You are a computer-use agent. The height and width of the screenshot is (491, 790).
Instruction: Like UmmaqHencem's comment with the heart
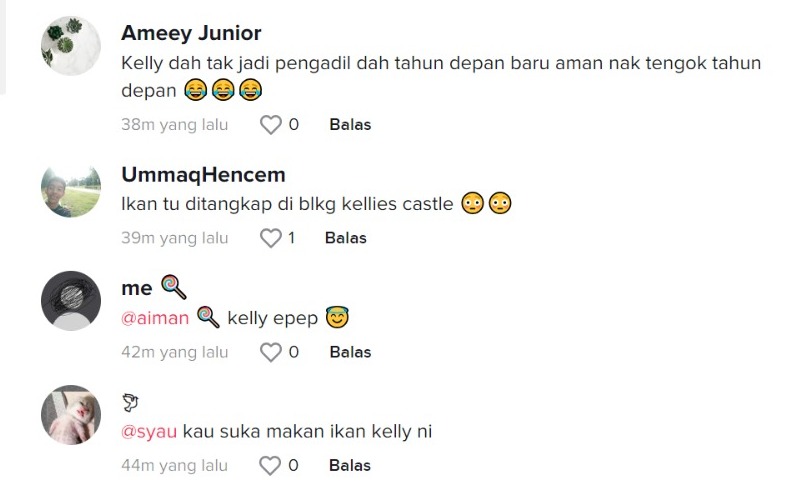click(270, 238)
